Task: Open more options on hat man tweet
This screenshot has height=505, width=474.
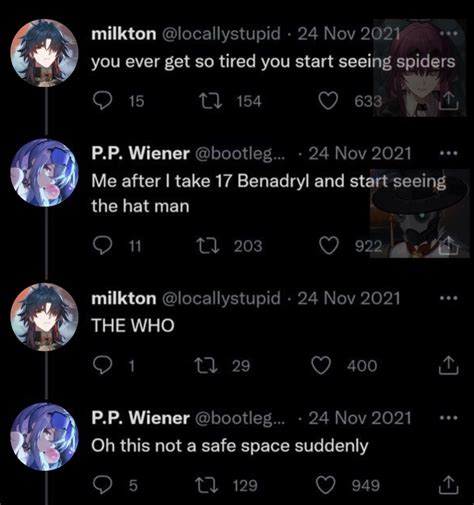Action: click(x=449, y=153)
